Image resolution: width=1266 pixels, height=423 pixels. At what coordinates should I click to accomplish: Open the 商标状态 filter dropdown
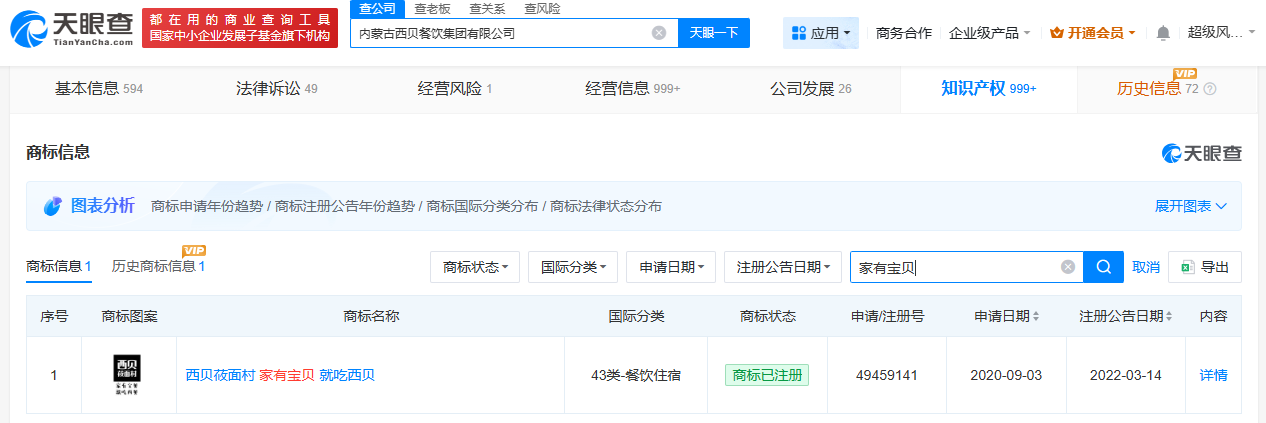tap(475, 267)
